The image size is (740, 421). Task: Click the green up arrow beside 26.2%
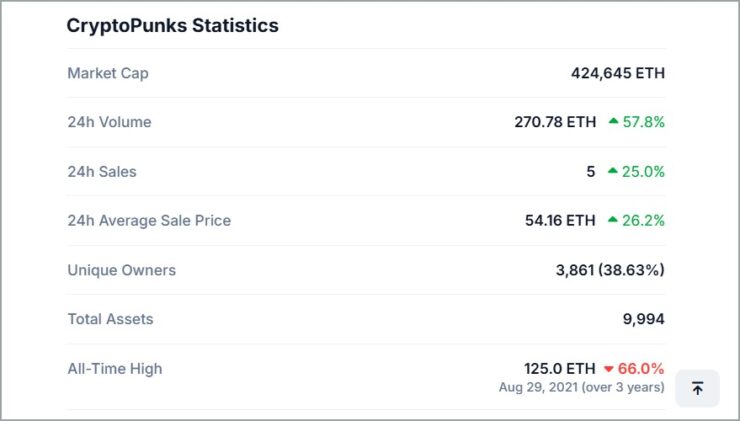613,219
